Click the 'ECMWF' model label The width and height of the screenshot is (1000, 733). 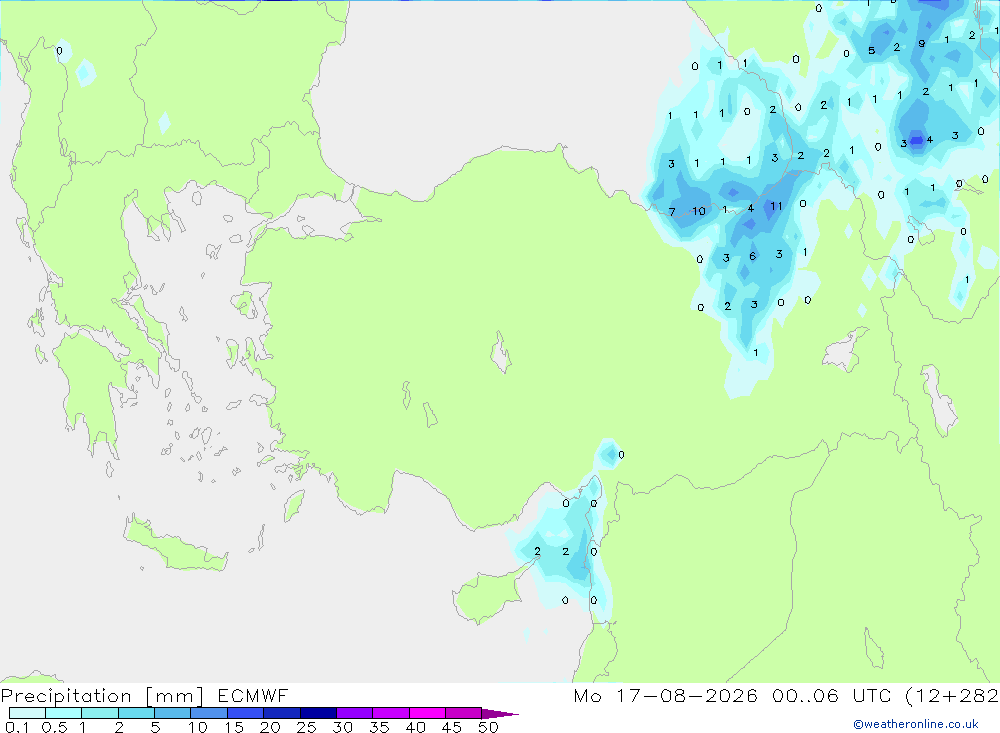[253, 695]
